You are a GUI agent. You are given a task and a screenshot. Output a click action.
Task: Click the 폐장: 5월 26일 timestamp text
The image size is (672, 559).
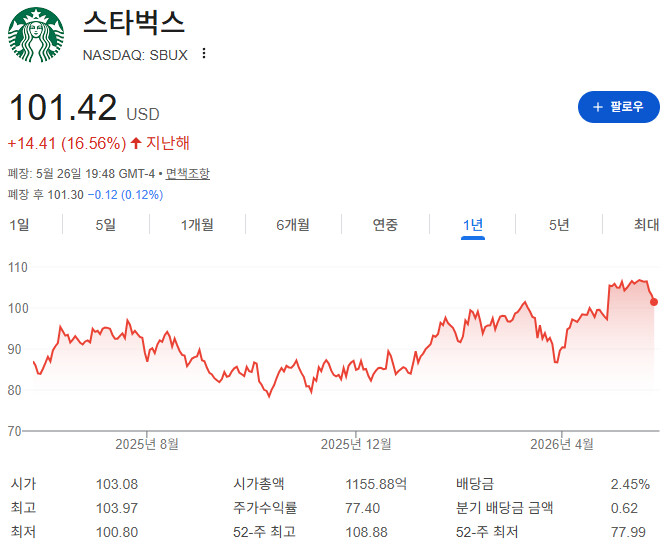click(x=81, y=174)
